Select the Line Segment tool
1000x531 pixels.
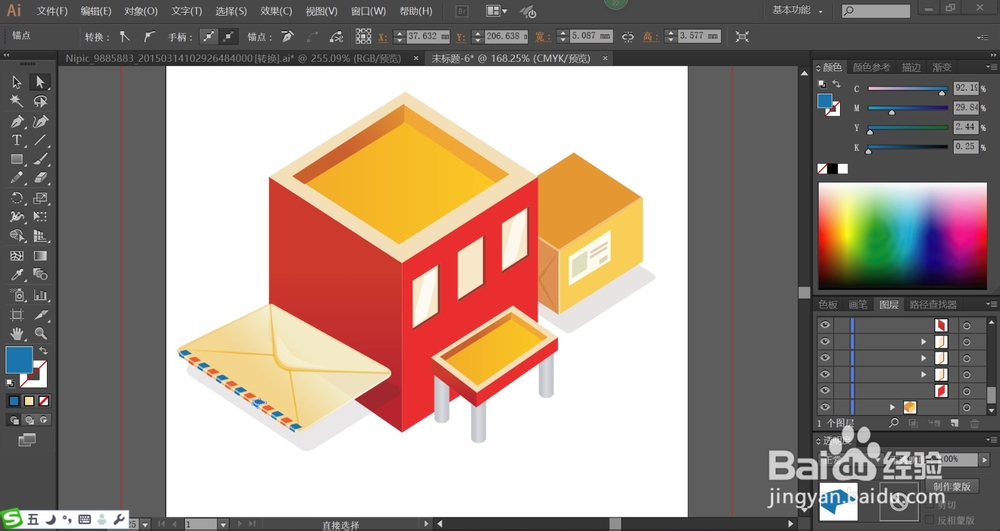pyautogui.click(x=40, y=140)
